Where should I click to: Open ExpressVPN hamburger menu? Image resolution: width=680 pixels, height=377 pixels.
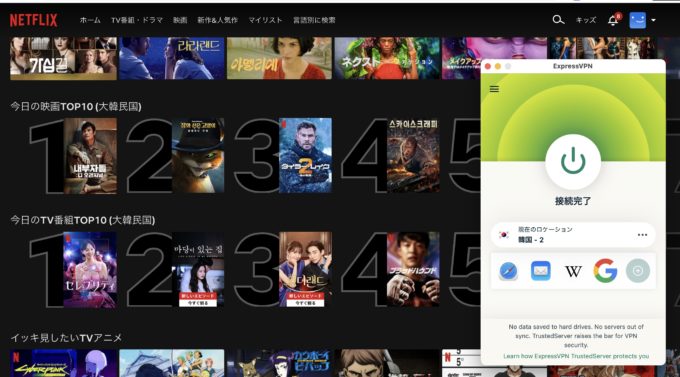[494, 89]
